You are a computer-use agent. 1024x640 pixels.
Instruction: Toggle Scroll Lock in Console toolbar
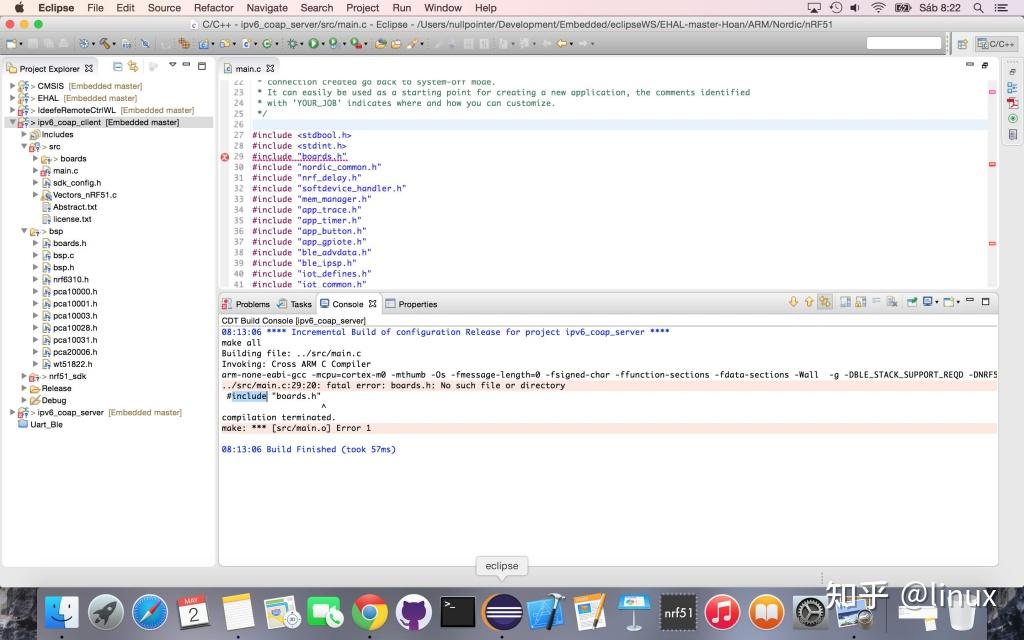pyautogui.click(x=861, y=302)
